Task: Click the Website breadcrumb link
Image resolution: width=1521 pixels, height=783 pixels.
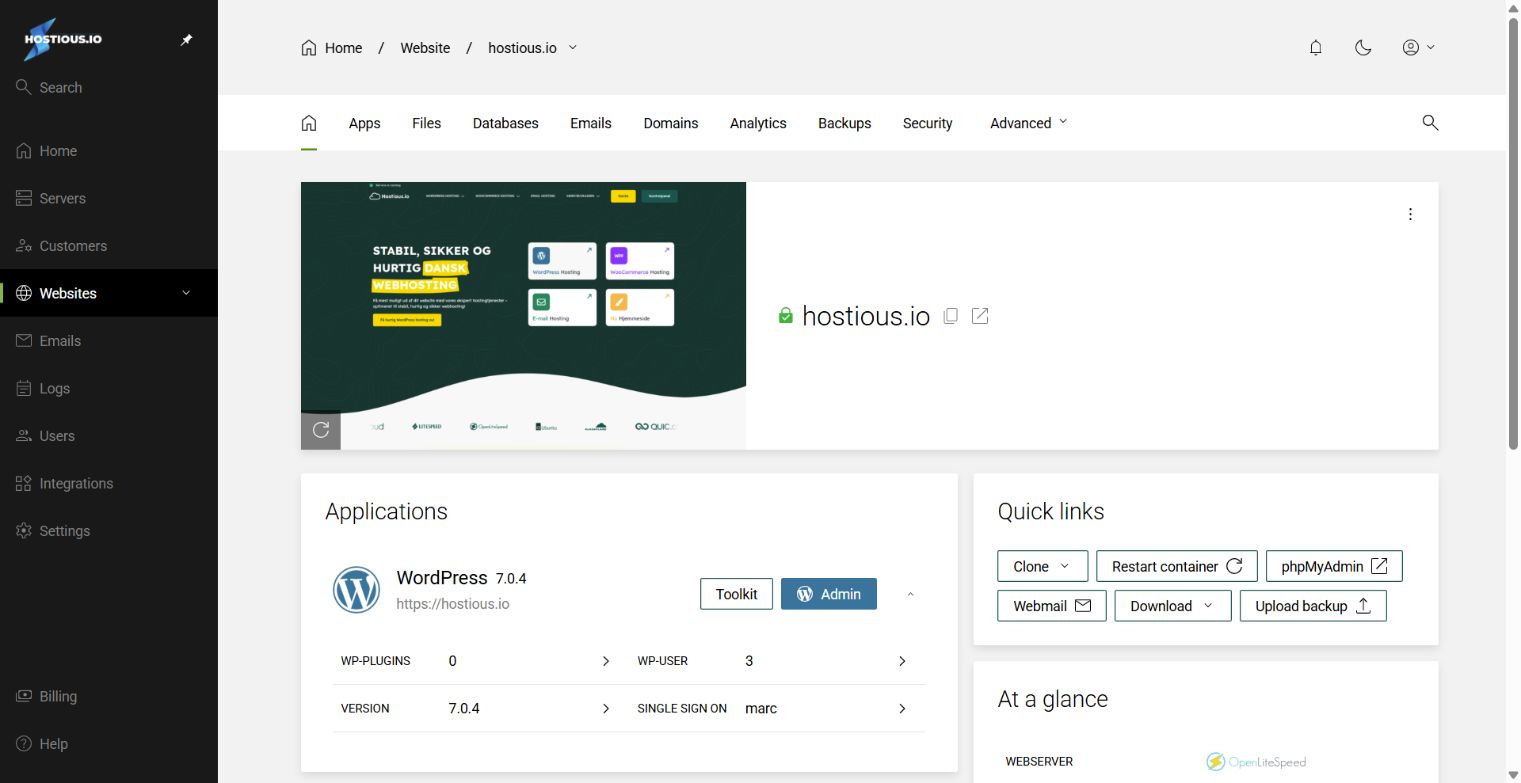Action: pos(425,48)
